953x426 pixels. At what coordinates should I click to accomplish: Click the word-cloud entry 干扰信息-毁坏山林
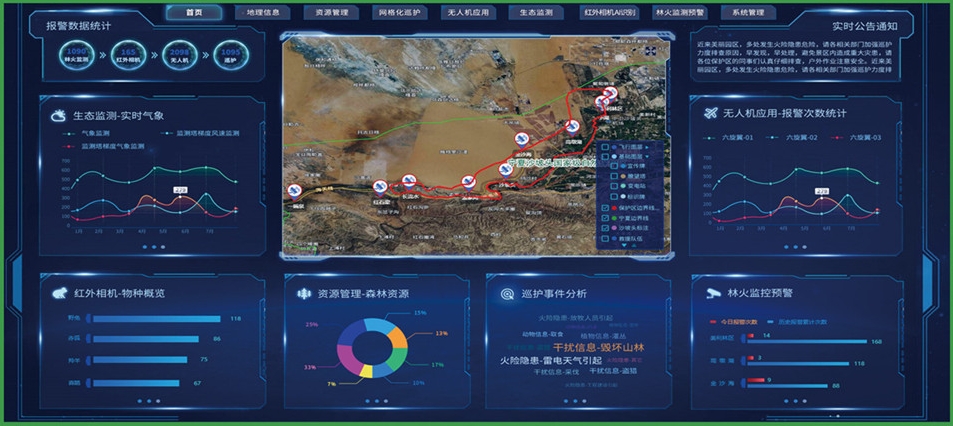[599, 348]
